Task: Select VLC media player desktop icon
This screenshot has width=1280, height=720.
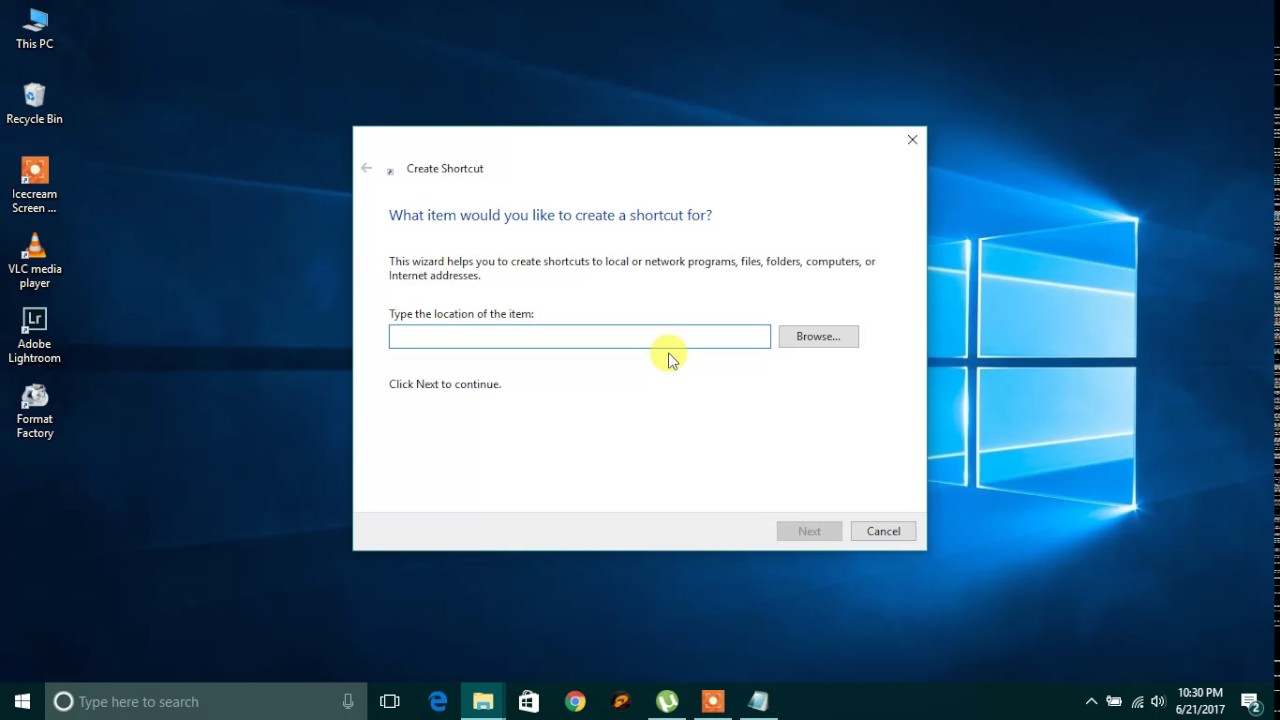Action: [34, 261]
